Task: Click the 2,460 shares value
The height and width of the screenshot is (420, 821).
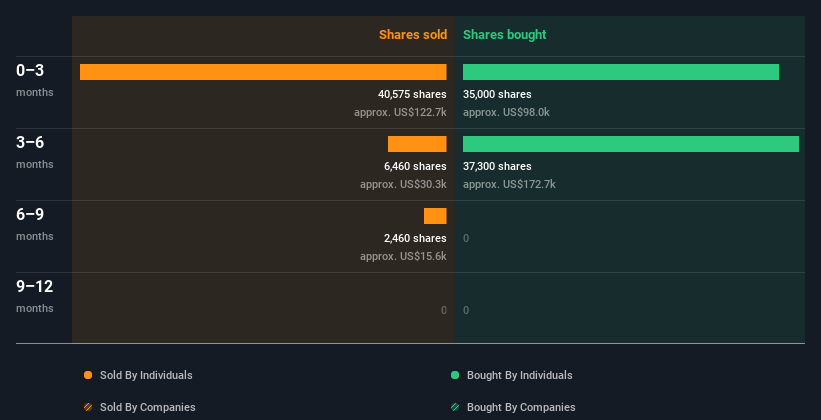Action: coord(415,238)
